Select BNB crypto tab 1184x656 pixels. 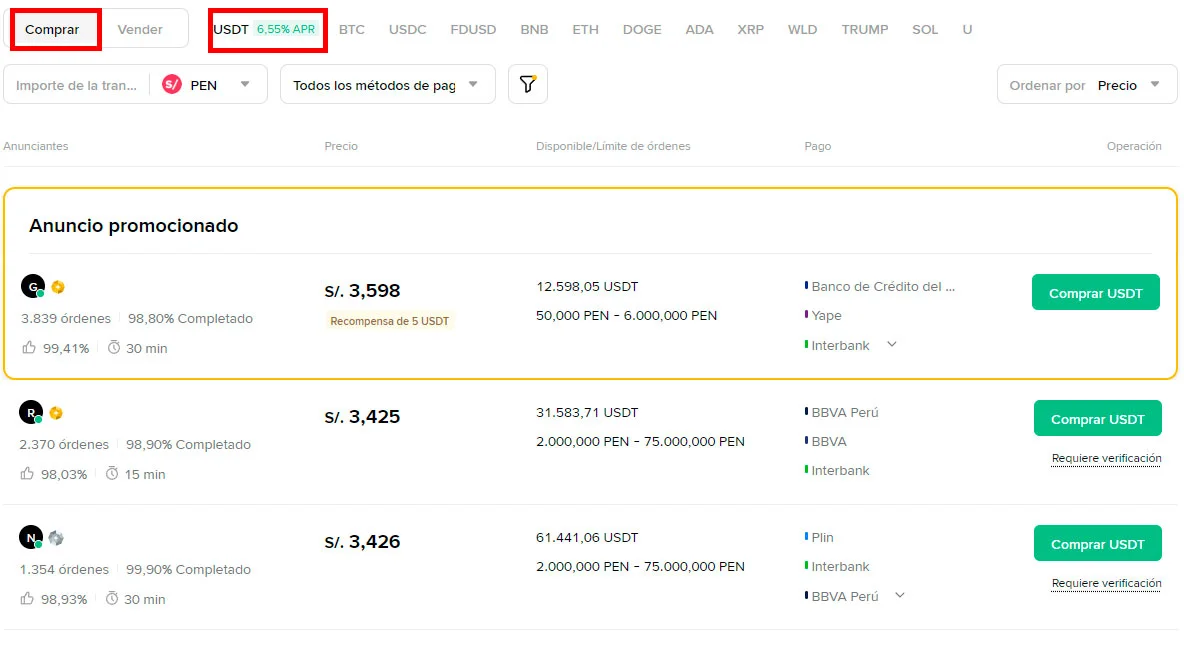coord(534,29)
